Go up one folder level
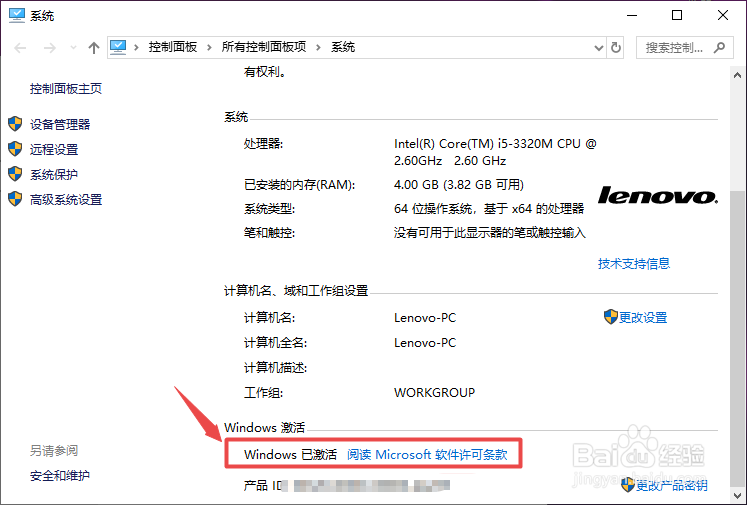Viewport: 747px width, 505px height. tap(94, 48)
